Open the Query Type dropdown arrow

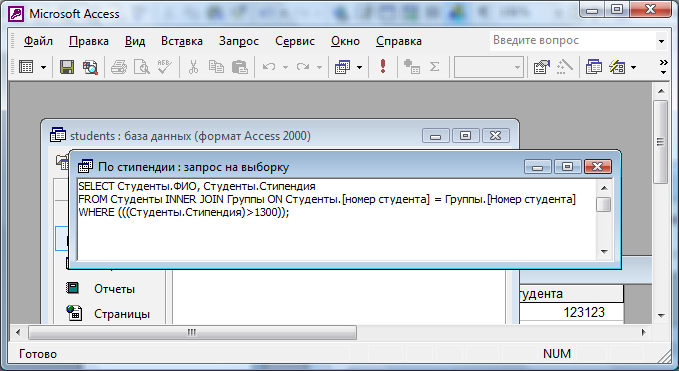(359, 67)
